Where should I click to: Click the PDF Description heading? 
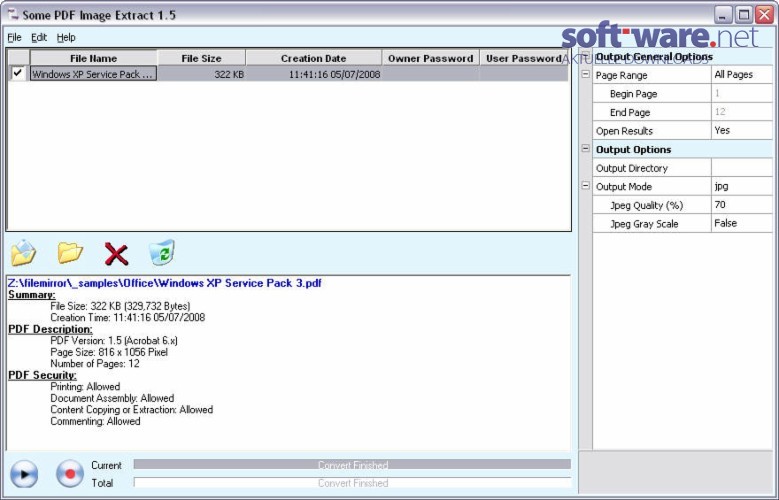(50, 329)
